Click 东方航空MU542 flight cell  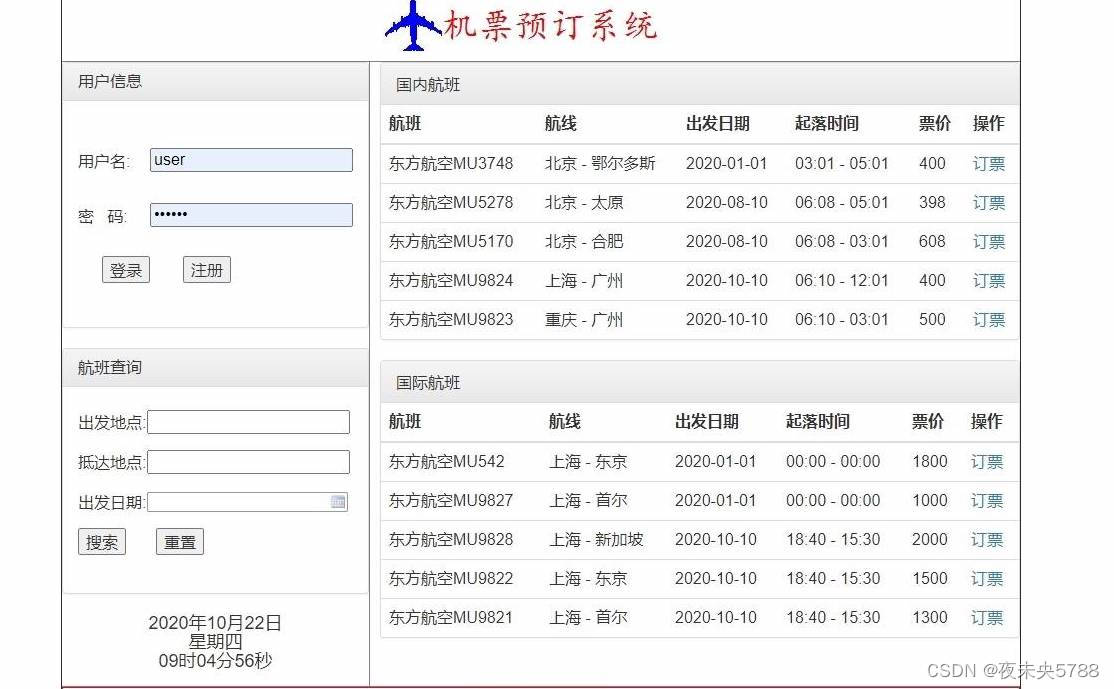click(446, 462)
